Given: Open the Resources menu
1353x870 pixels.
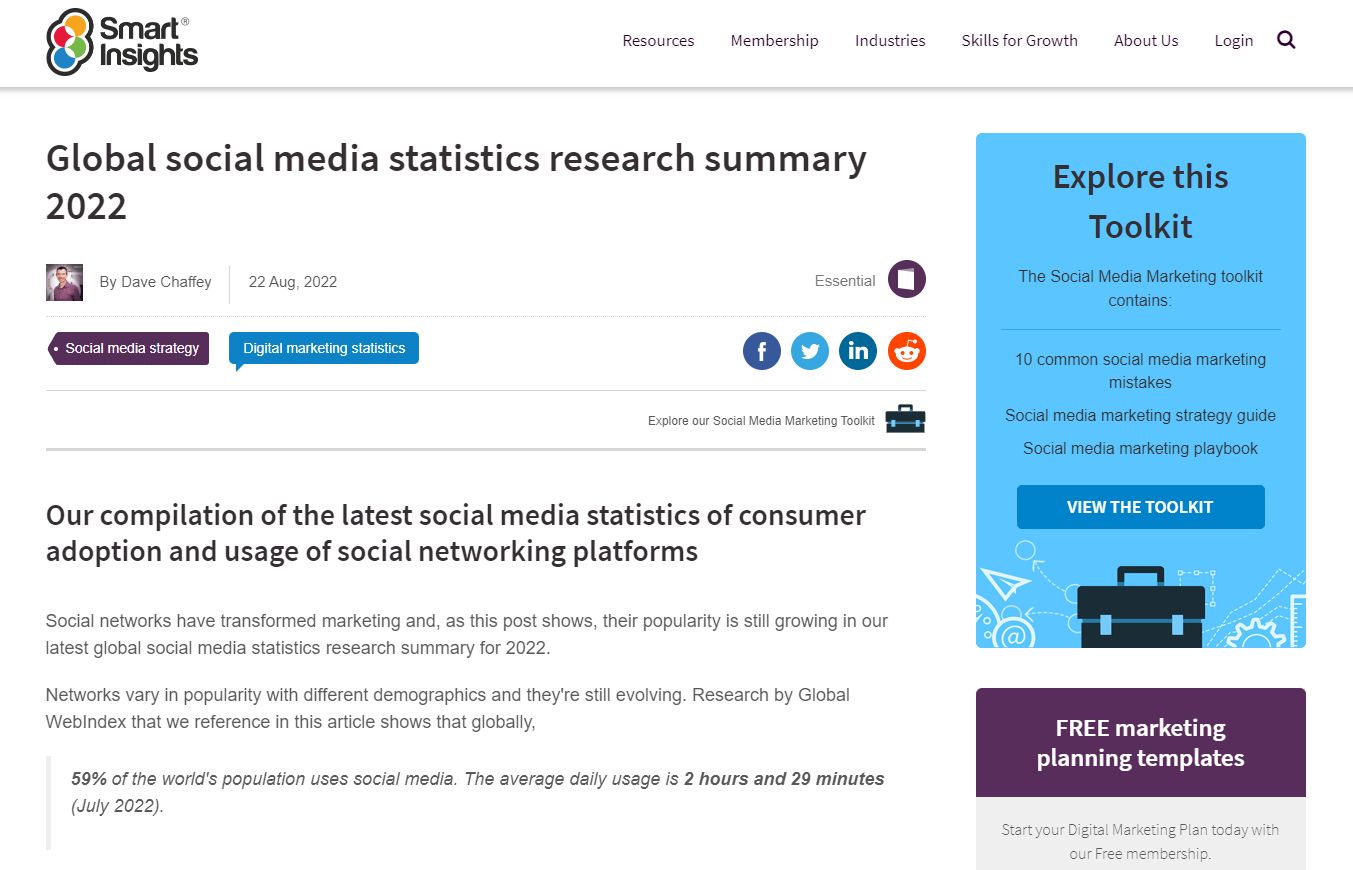Looking at the screenshot, I should [x=658, y=41].
